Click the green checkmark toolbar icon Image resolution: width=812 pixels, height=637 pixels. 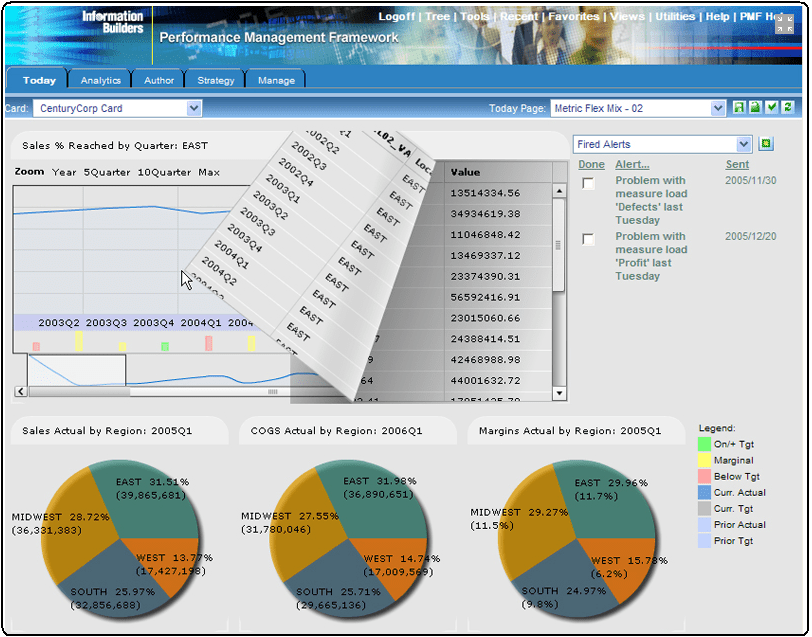771,108
